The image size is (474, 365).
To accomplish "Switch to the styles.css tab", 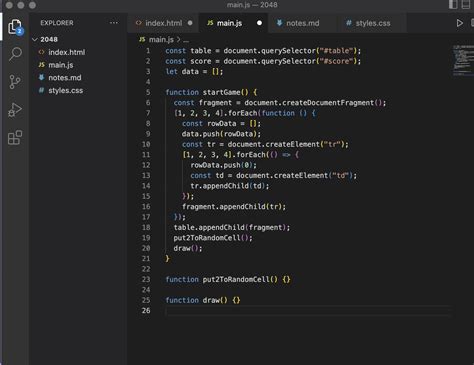I will 372,23.
